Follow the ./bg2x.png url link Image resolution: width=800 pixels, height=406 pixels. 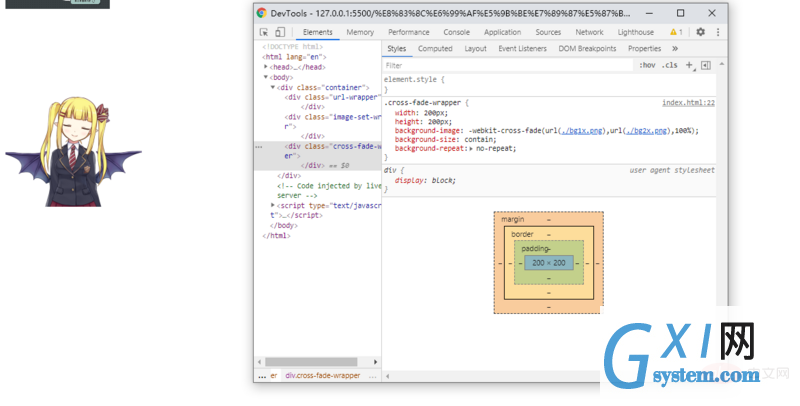click(x=646, y=131)
